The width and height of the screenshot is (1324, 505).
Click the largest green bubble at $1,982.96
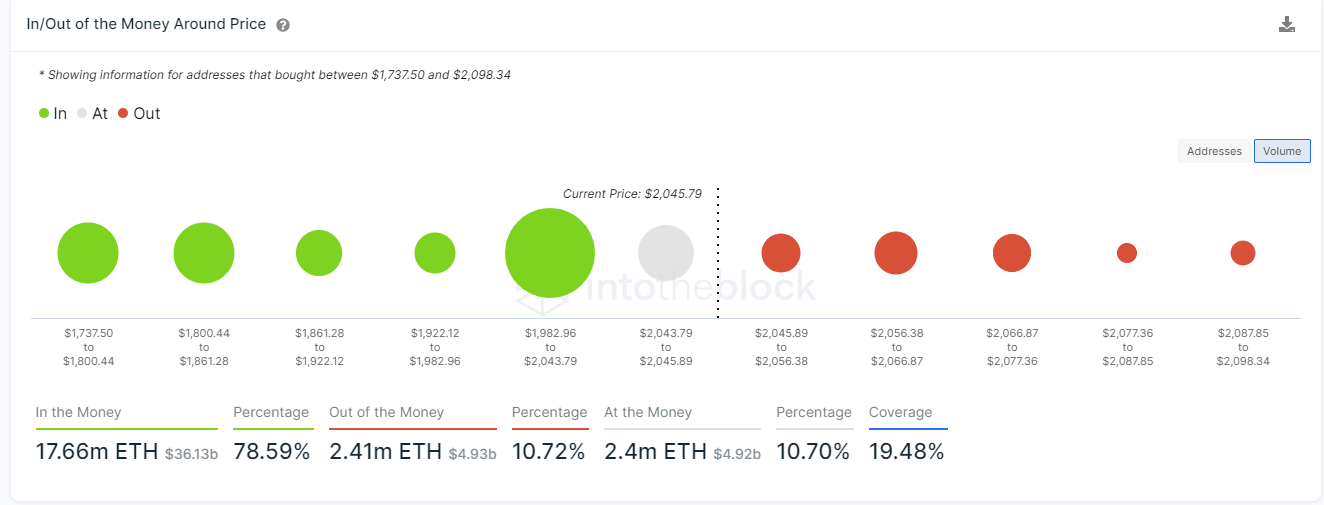click(550, 253)
